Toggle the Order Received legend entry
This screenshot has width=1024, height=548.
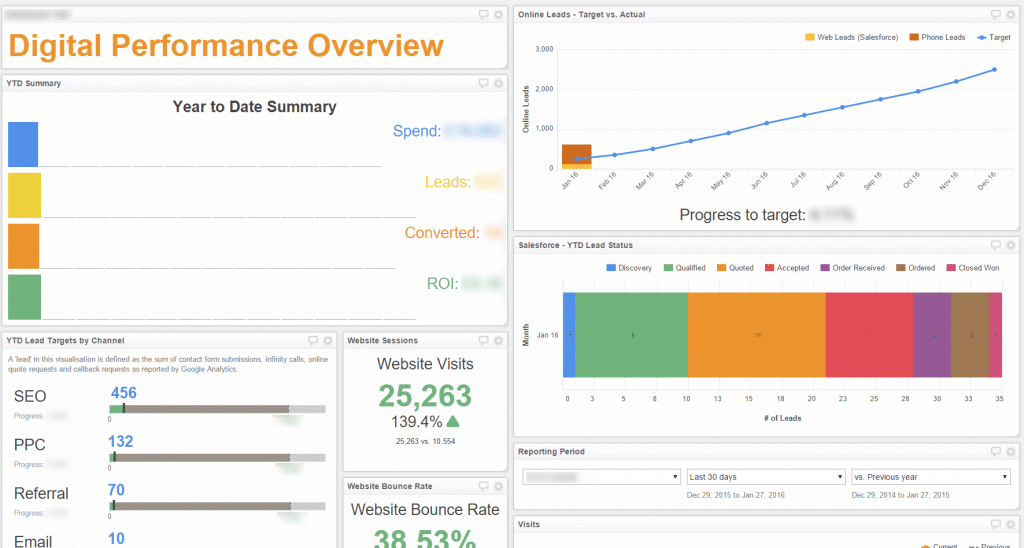[853, 268]
